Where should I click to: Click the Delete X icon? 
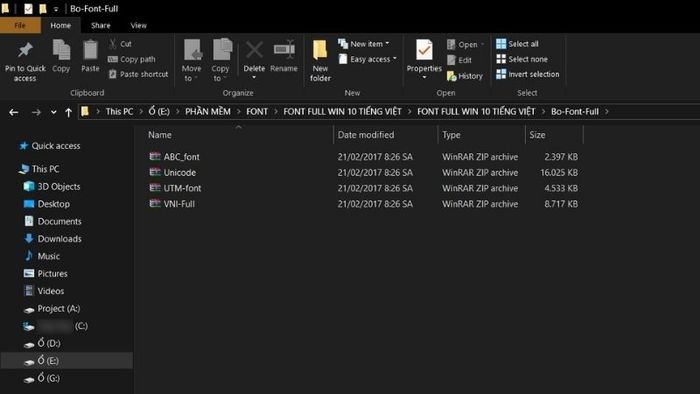click(254, 50)
